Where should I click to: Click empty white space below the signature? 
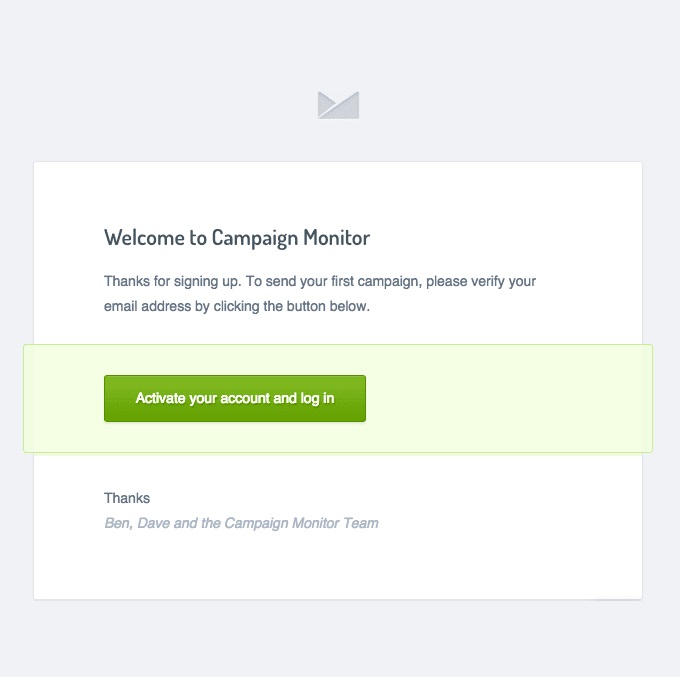tap(338, 566)
